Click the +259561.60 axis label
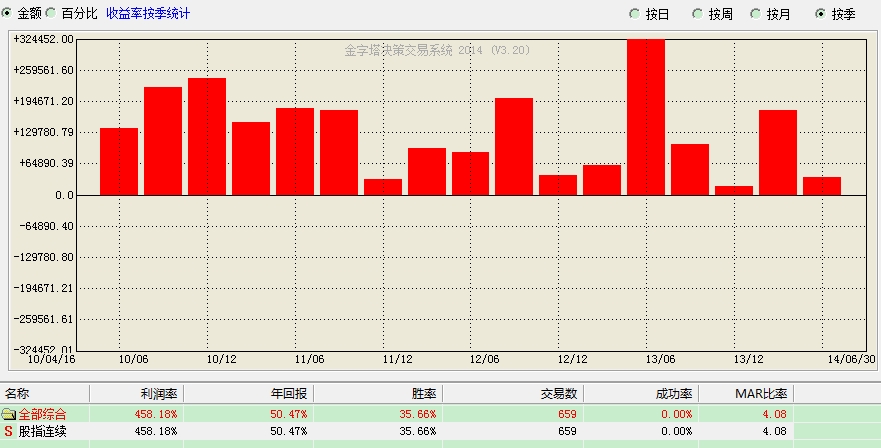Viewport: 881px width, 448px height. click(x=44, y=70)
